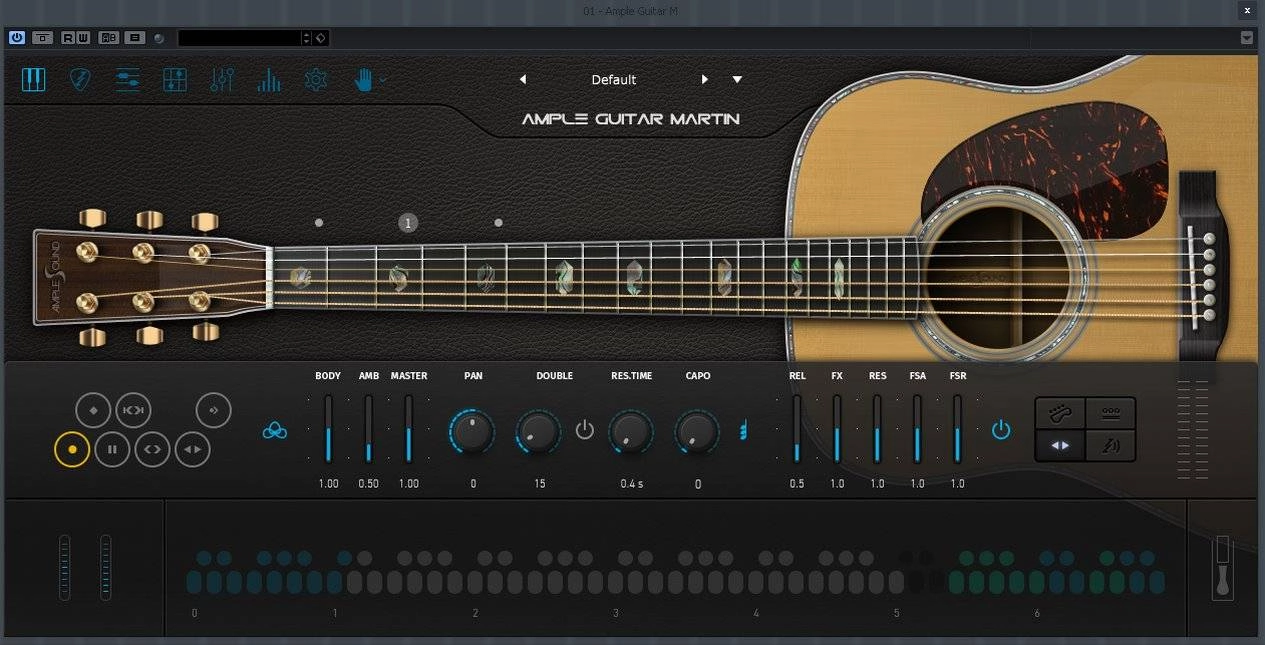Screen dimensions: 1265x645
Task: Open the preset list dropdown triangle
Action: (x=738, y=80)
